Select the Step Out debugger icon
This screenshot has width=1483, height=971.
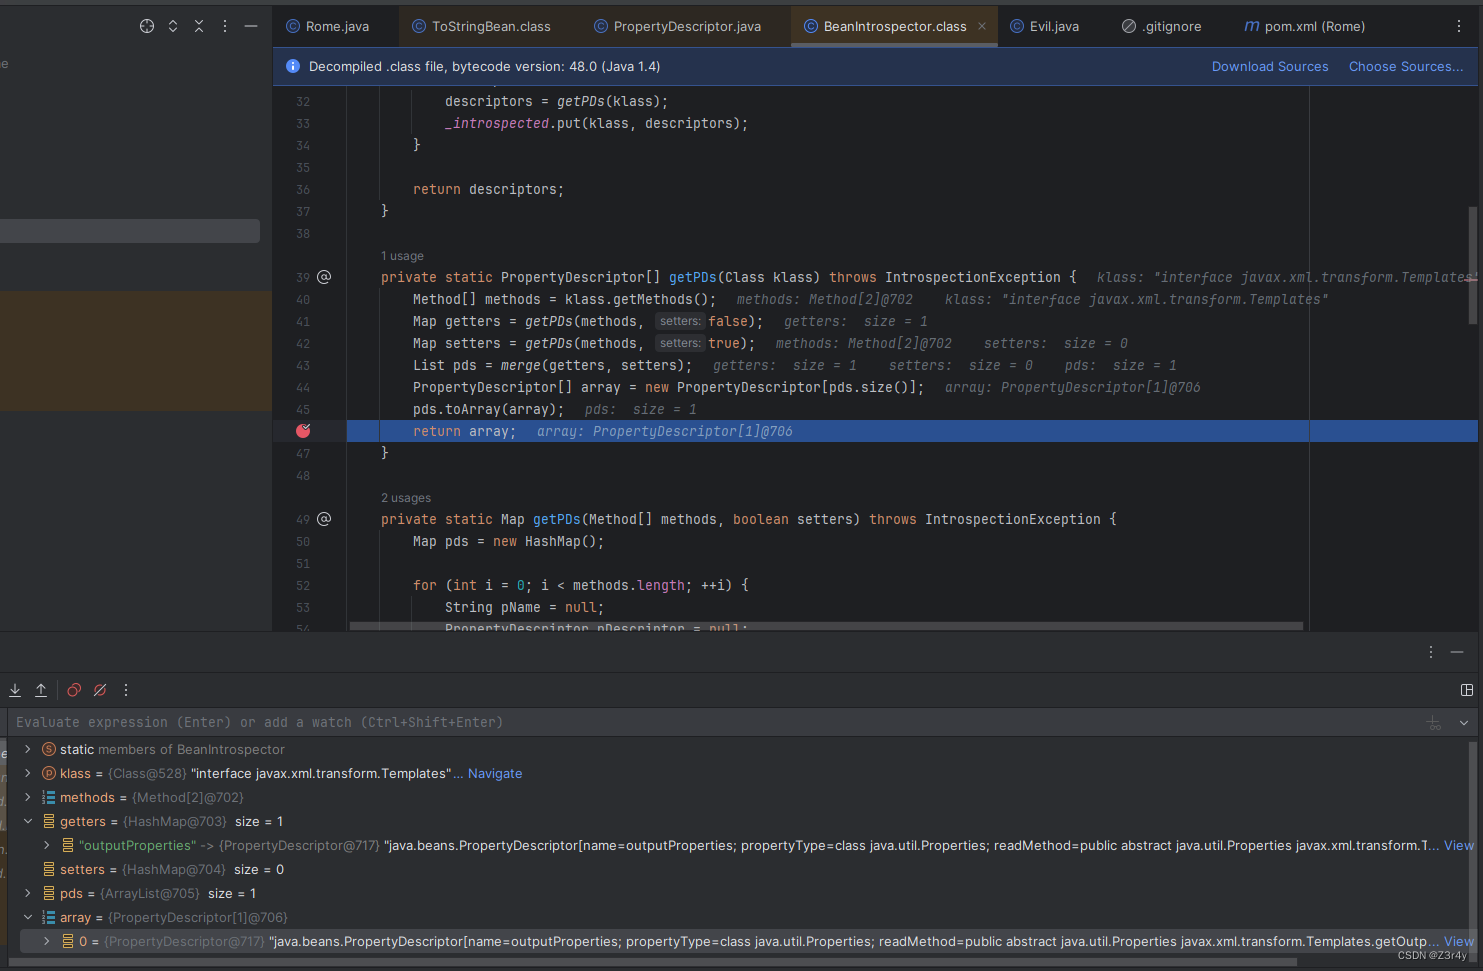(41, 690)
